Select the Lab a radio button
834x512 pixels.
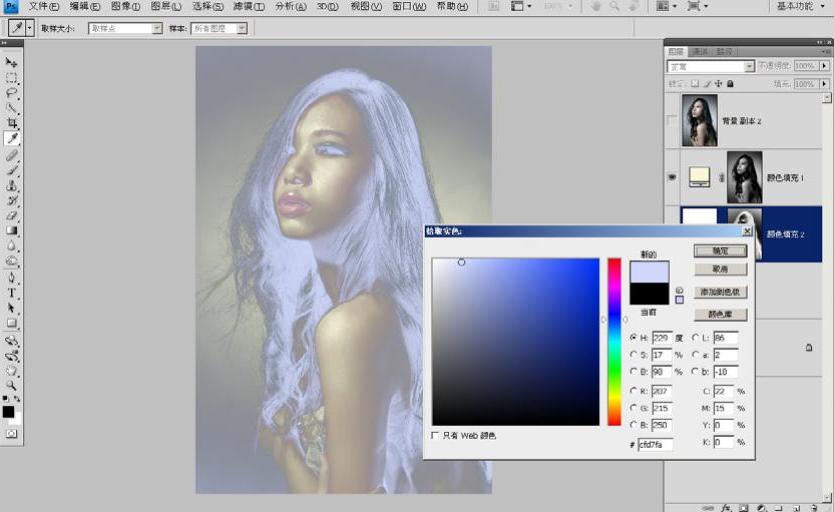click(x=695, y=355)
